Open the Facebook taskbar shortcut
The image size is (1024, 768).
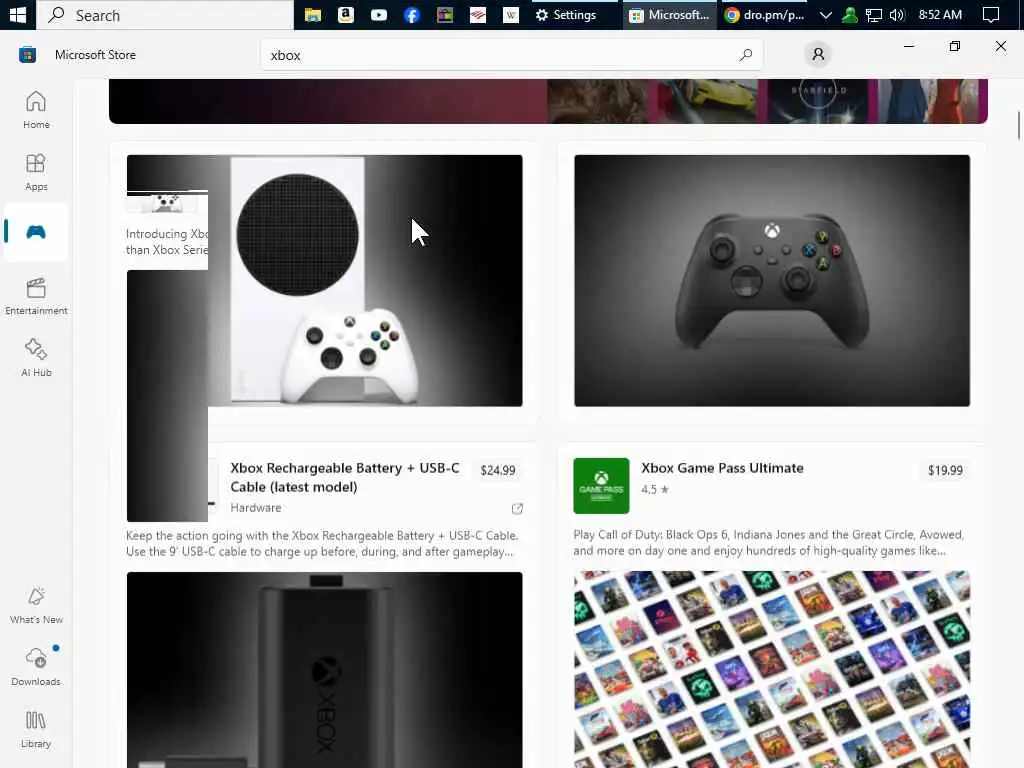click(411, 14)
